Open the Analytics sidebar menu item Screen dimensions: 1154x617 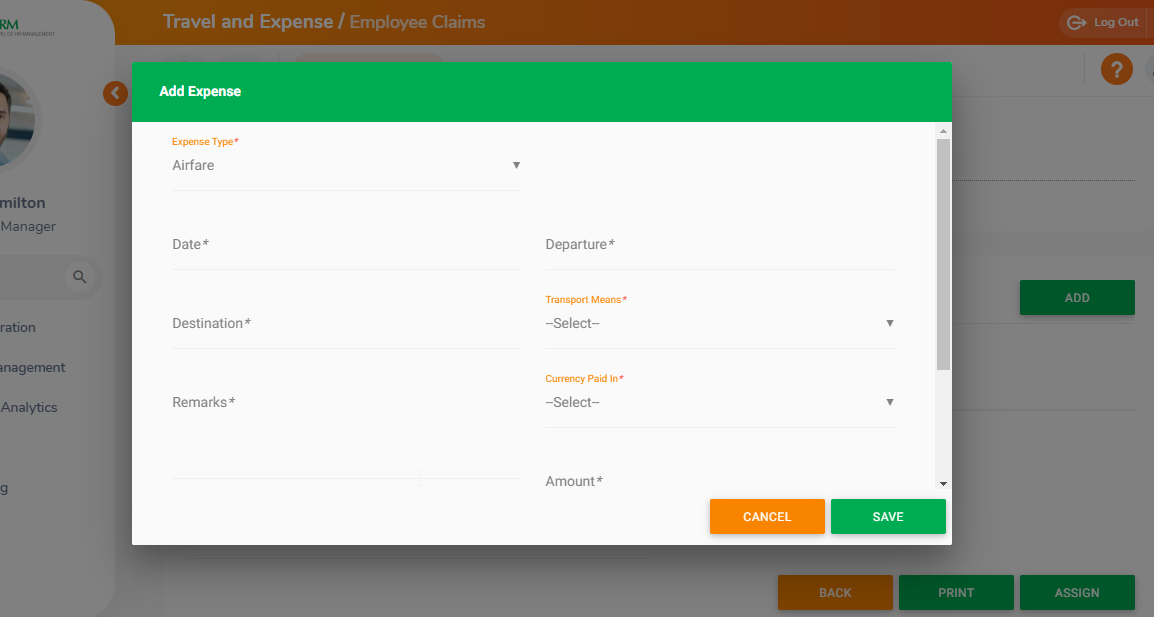(x=29, y=407)
